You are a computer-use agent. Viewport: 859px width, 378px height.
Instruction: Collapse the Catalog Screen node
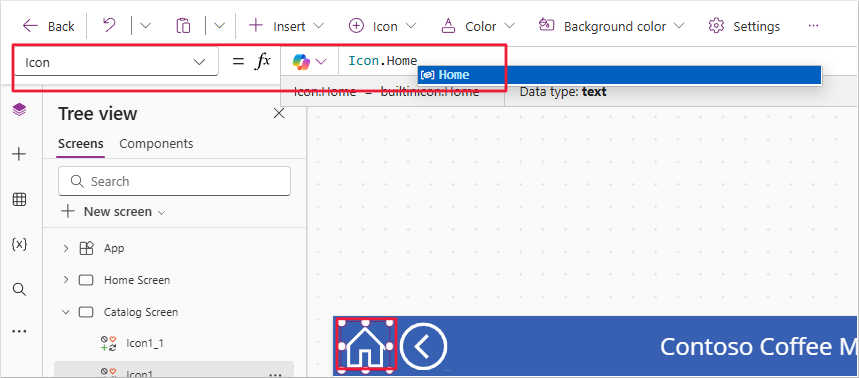66,312
